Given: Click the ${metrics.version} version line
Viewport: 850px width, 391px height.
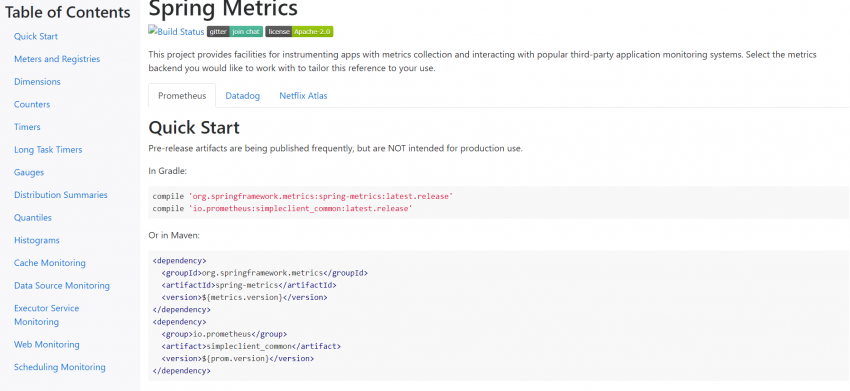Looking at the screenshot, I should 244,297.
